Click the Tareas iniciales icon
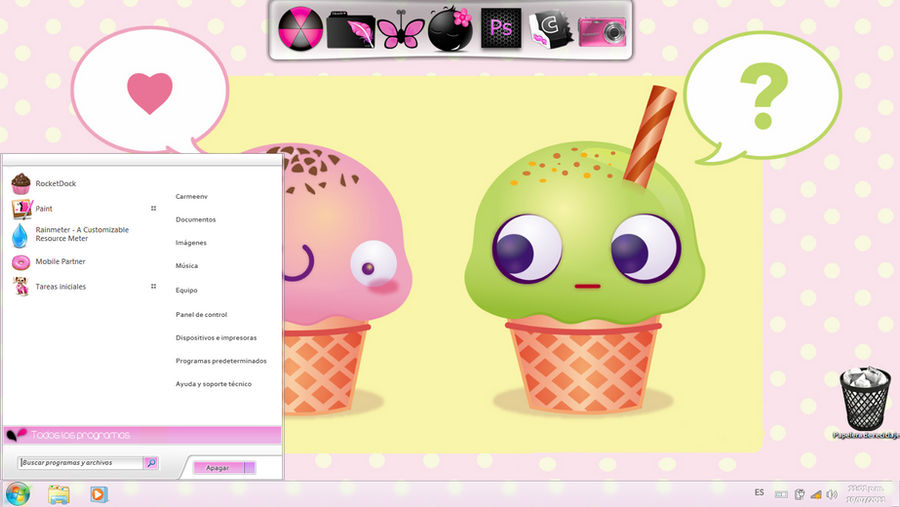900x507 pixels. coord(21,286)
